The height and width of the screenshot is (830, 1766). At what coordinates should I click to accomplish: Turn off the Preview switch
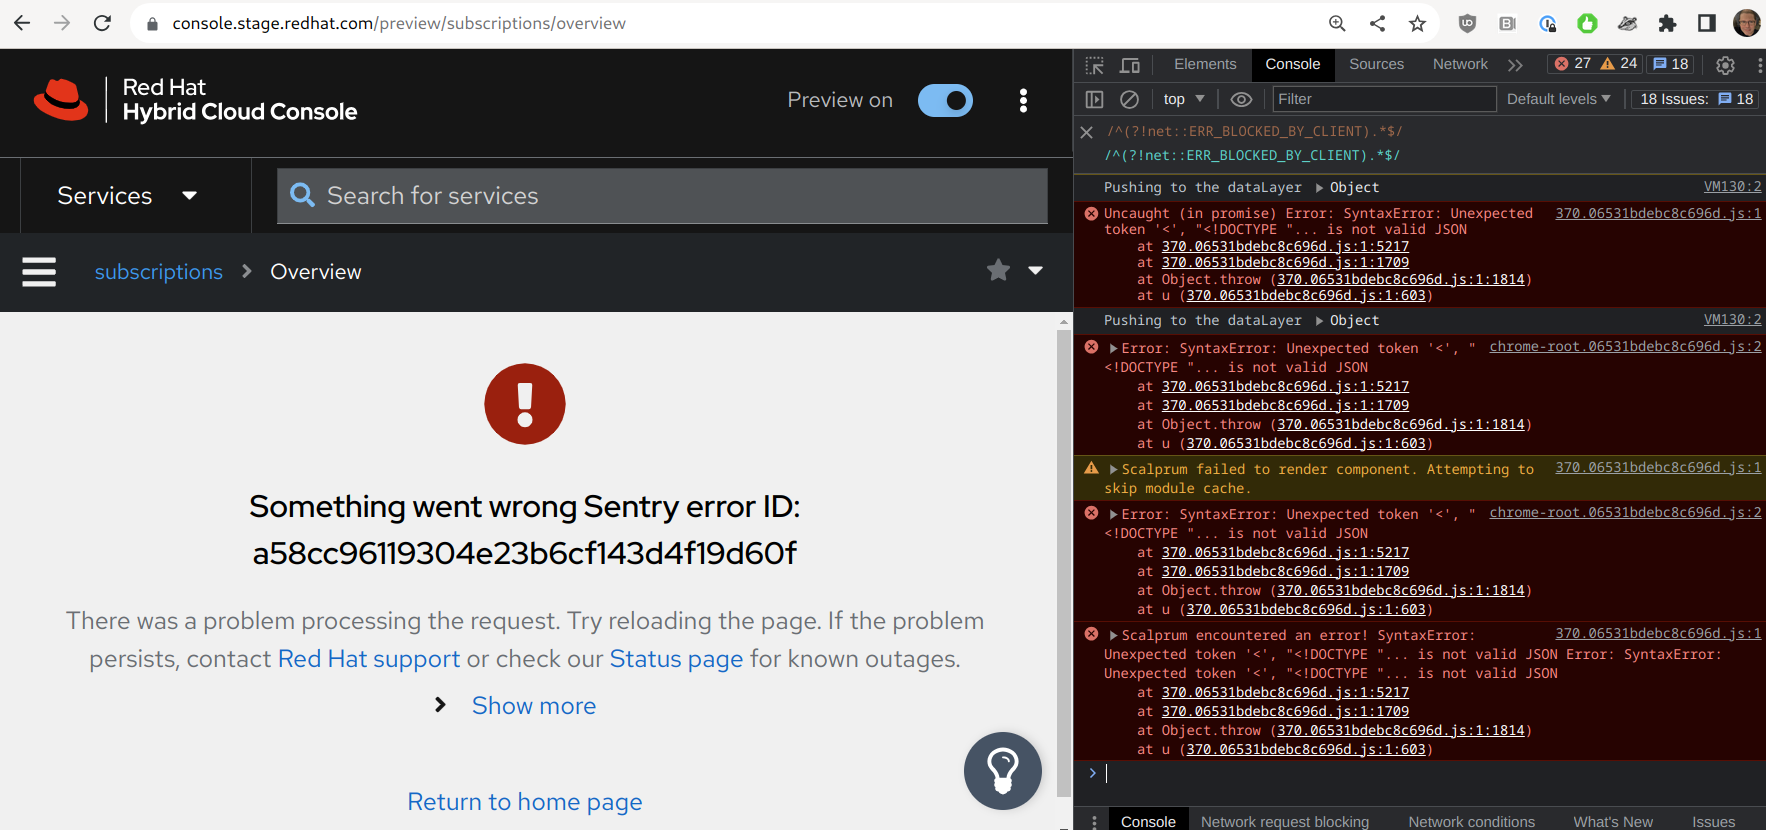945,100
